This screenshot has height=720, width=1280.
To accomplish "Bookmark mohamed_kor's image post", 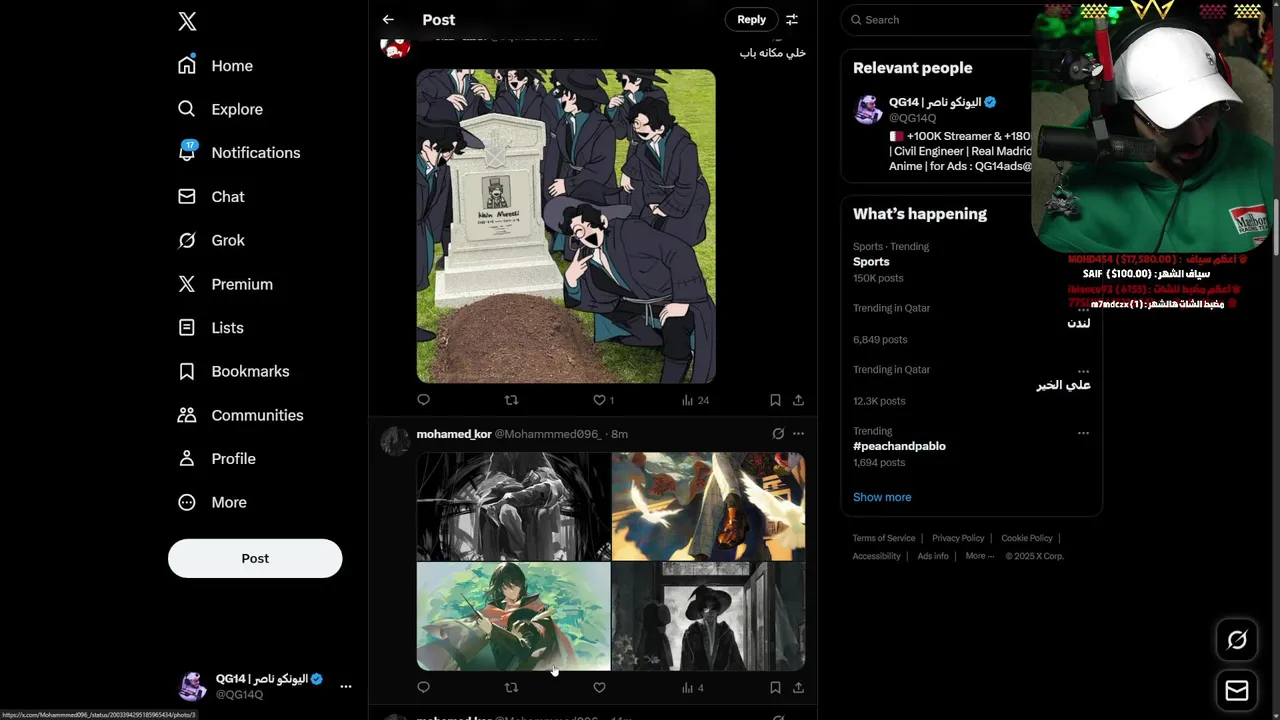I will click(x=775, y=688).
